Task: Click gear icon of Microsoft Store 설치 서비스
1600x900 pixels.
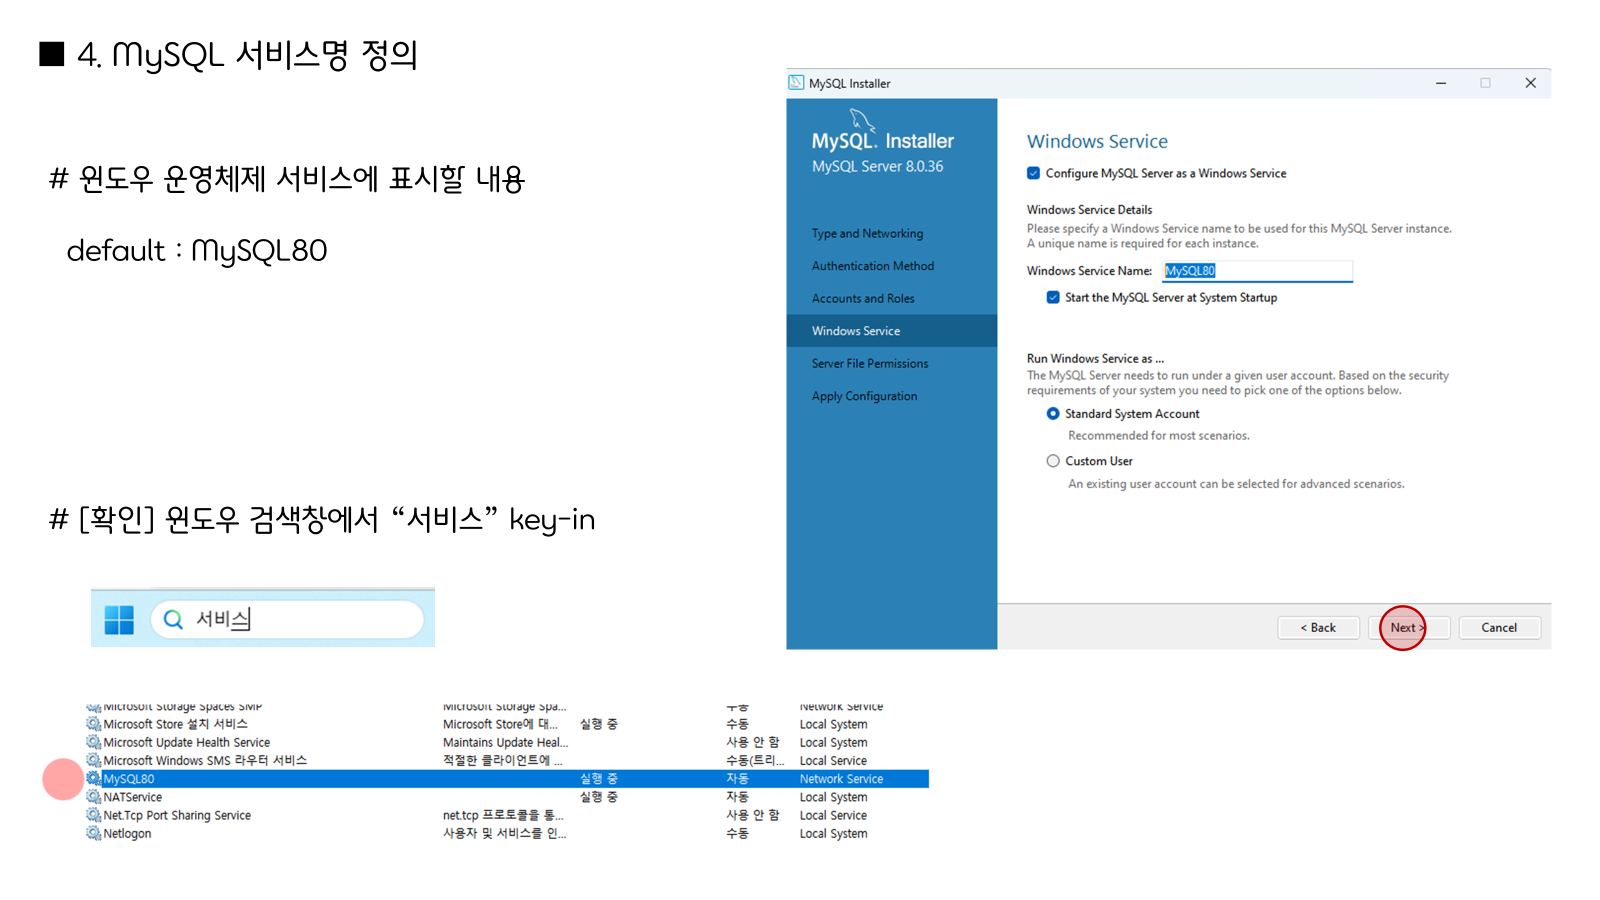Action: [x=93, y=724]
